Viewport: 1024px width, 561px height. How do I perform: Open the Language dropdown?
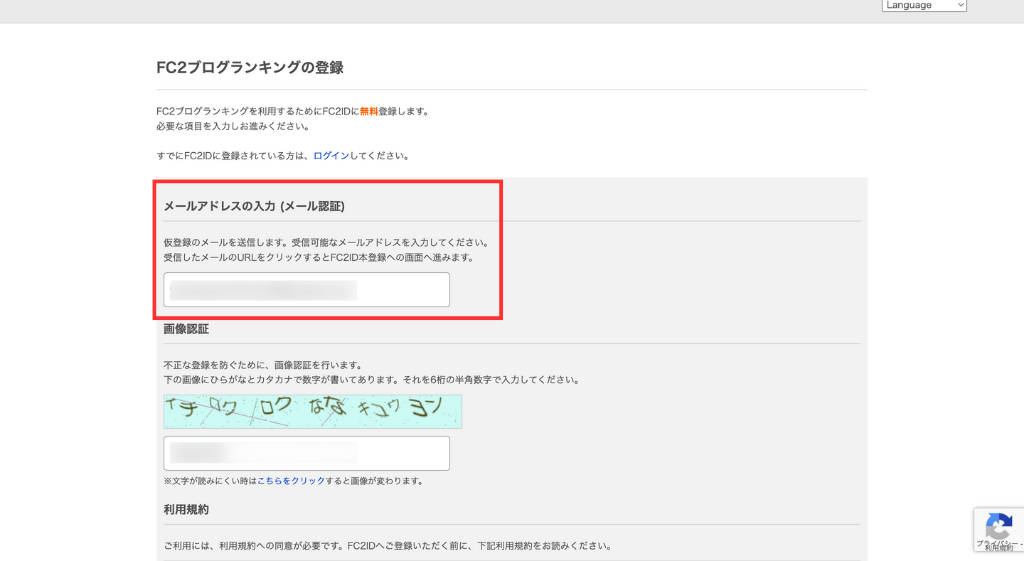click(923, 5)
